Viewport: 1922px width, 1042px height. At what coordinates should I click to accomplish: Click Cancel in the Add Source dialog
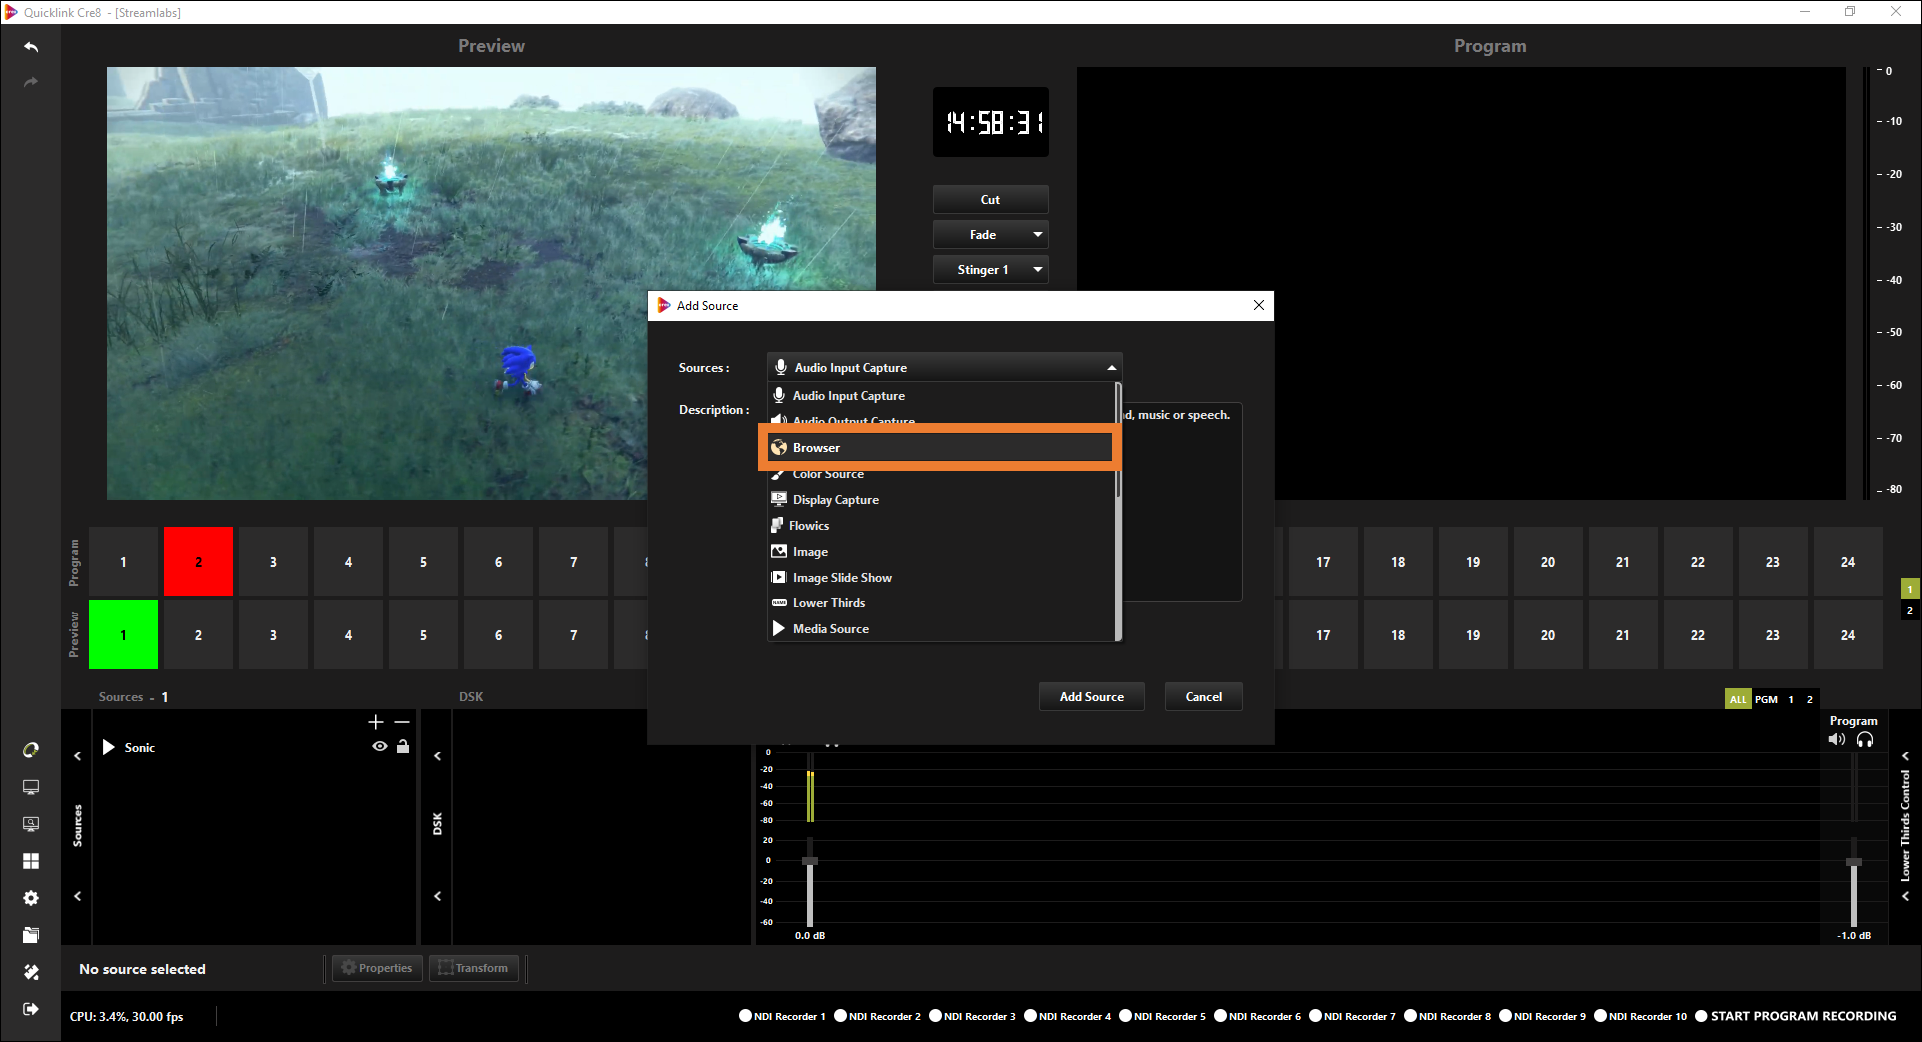1203,697
